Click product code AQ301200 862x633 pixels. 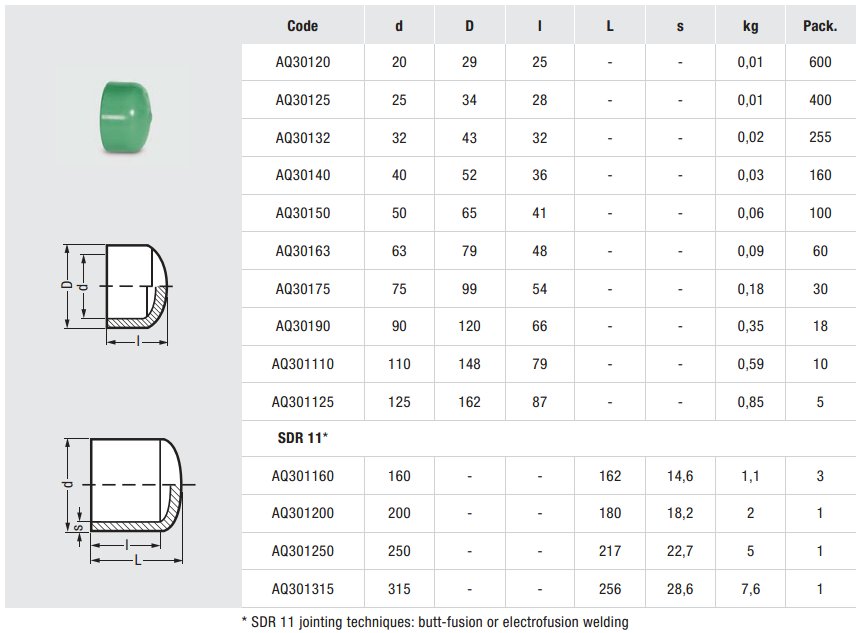[x=303, y=513]
